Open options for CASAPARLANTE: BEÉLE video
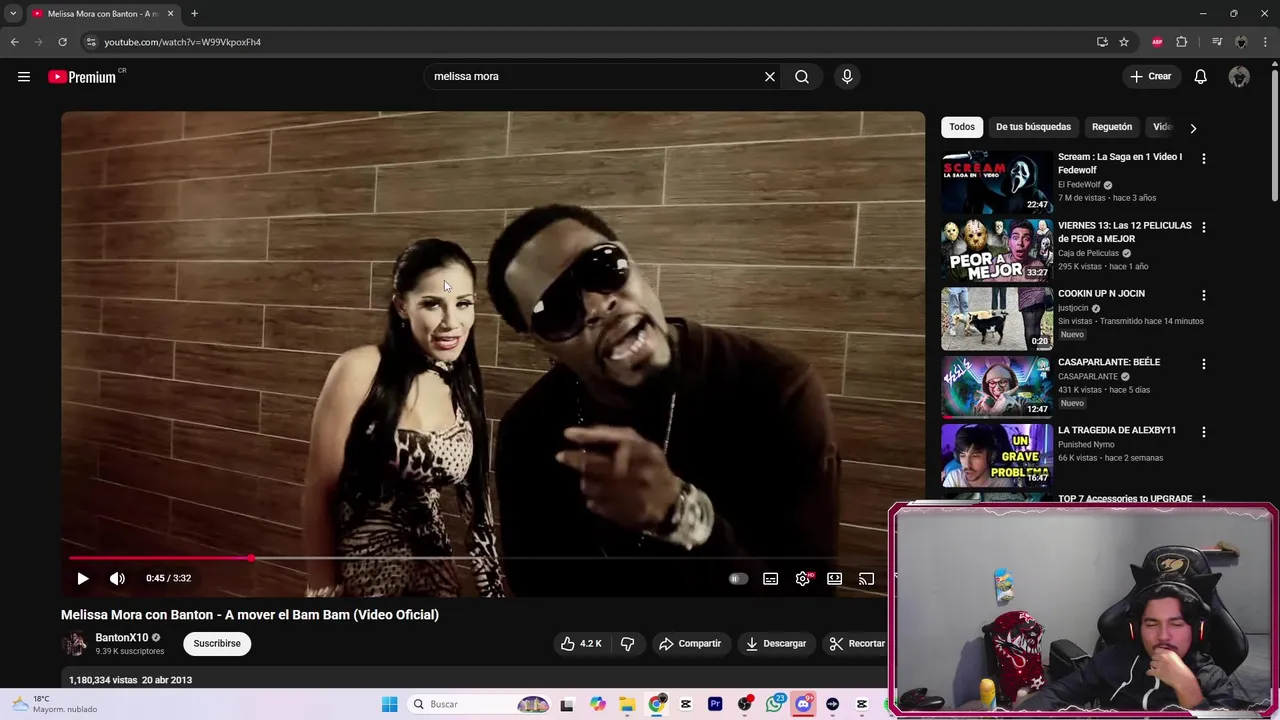Screen dimensions: 1280x720 [1204, 364]
